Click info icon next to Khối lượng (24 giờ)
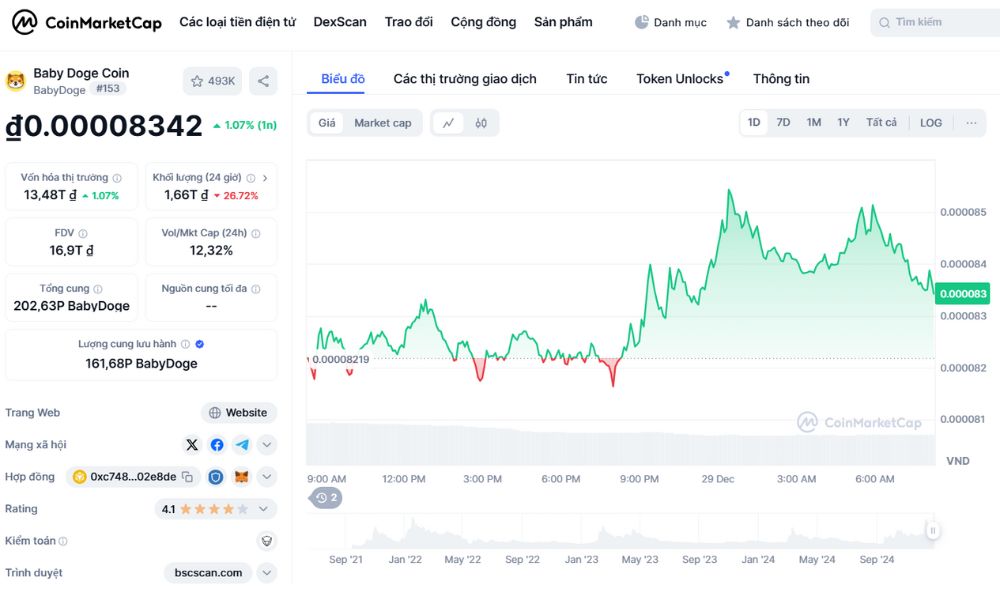The height and width of the screenshot is (600, 1000). click(x=251, y=179)
